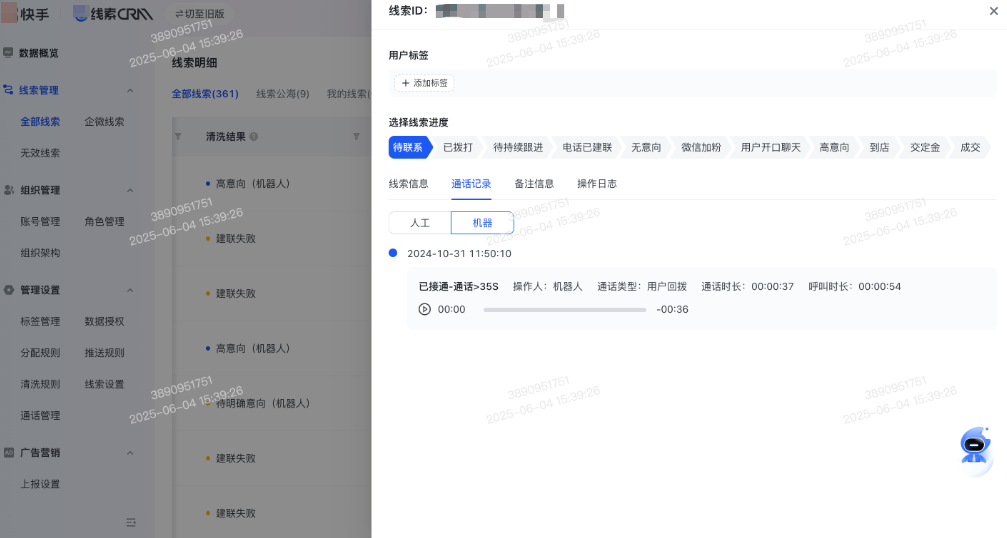Click the 数据概览 sidebar icon
The height and width of the screenshot is (538, 1007).
(x=8, y=53)
